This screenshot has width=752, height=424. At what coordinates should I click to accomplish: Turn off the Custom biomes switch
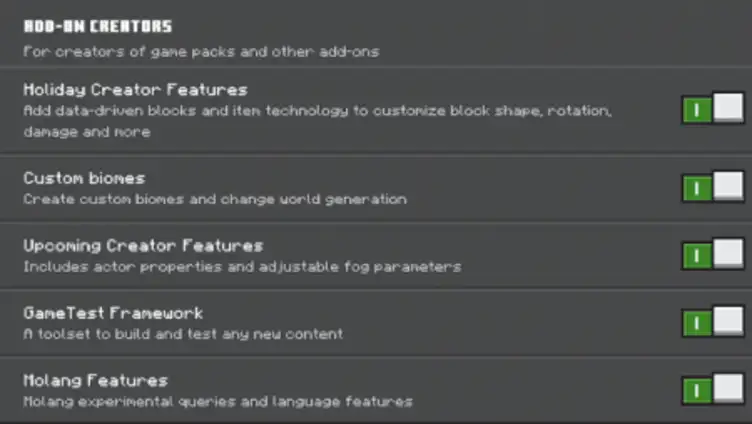point(713,186)
